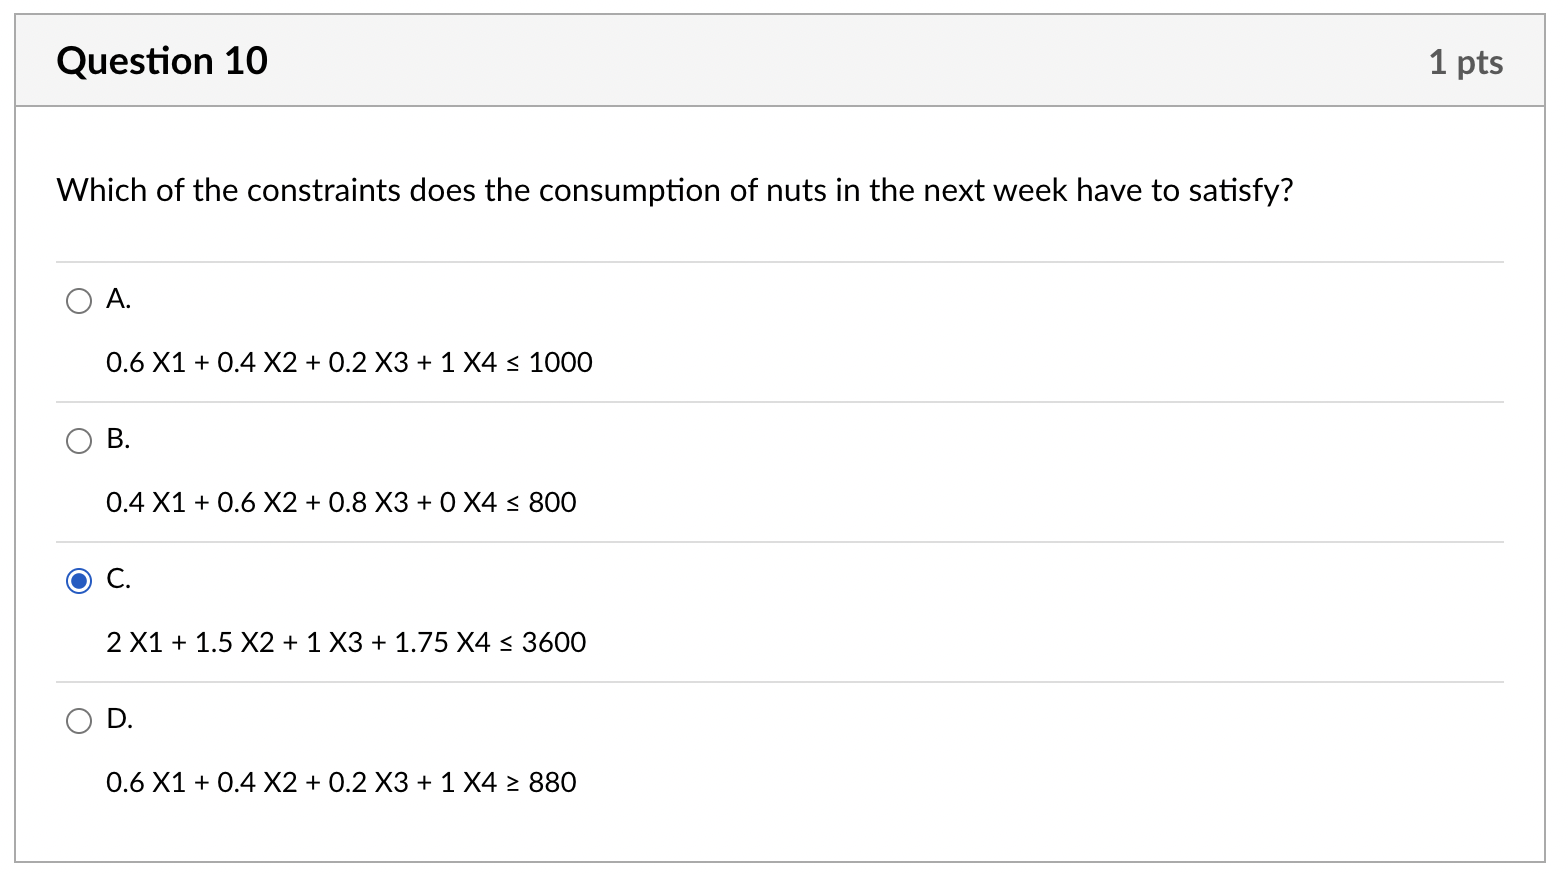Click the question prompt about nuts consumption
Screen dimensions: 1568x874
[675, 190]
